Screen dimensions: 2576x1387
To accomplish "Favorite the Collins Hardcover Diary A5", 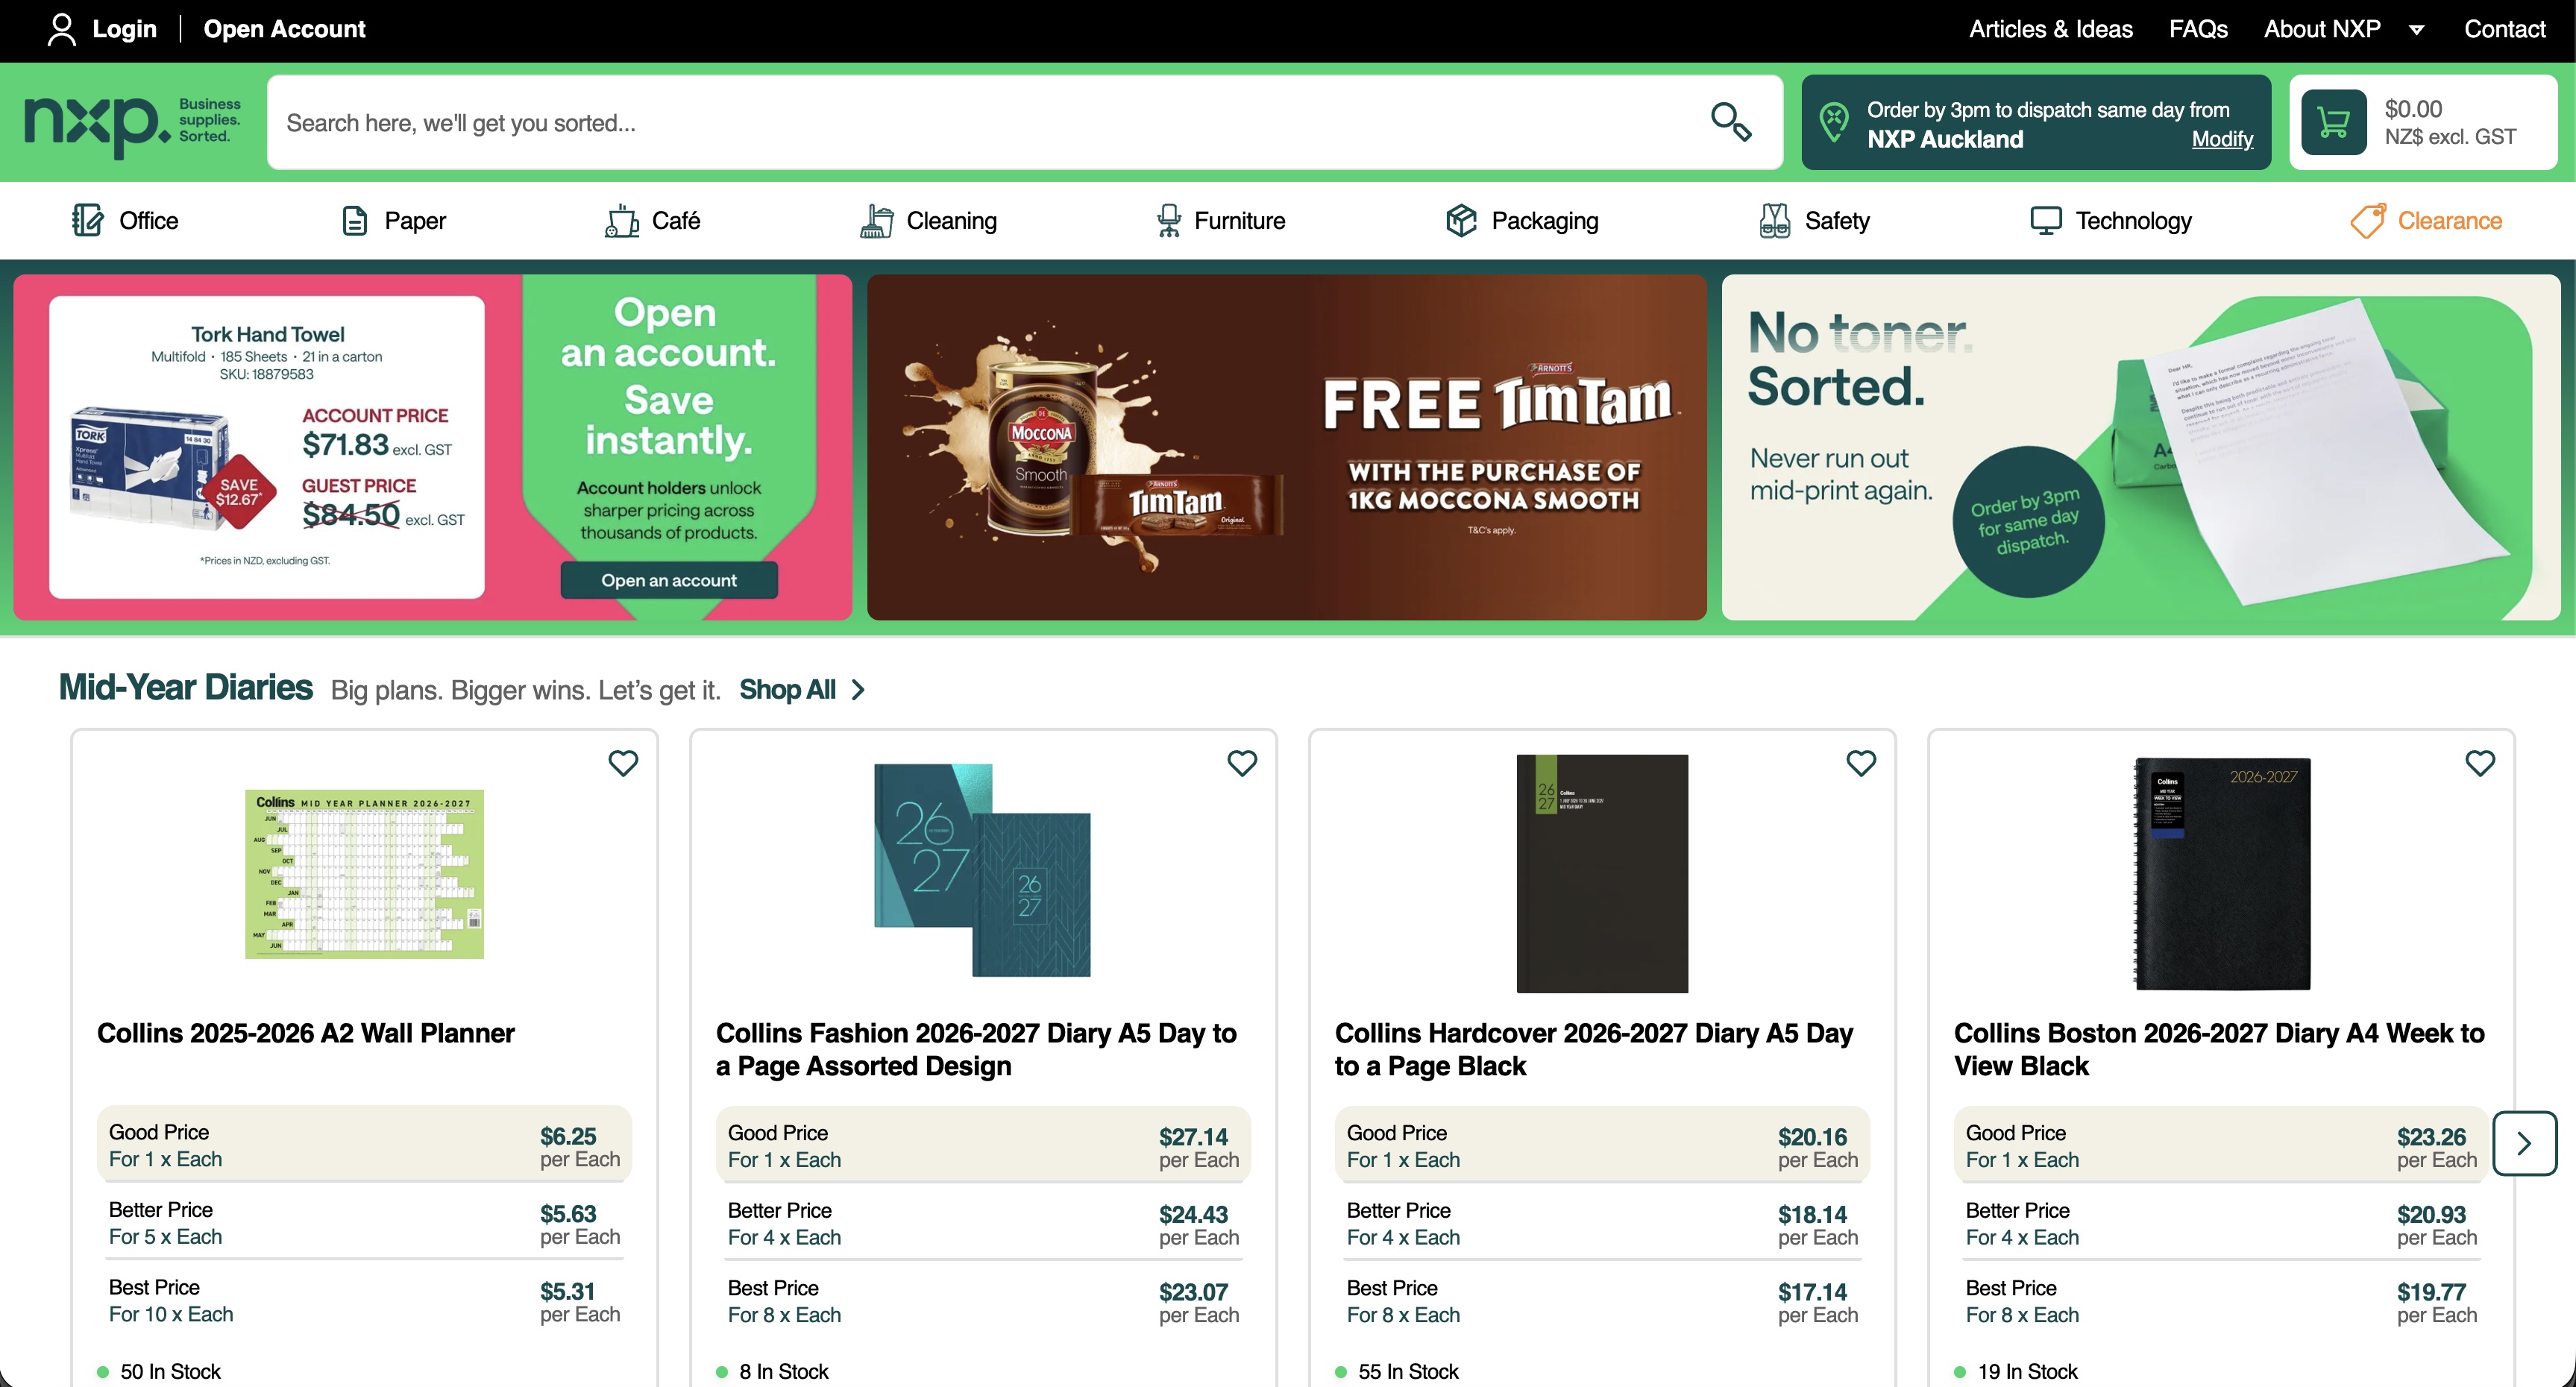I will click(1861, 763).
